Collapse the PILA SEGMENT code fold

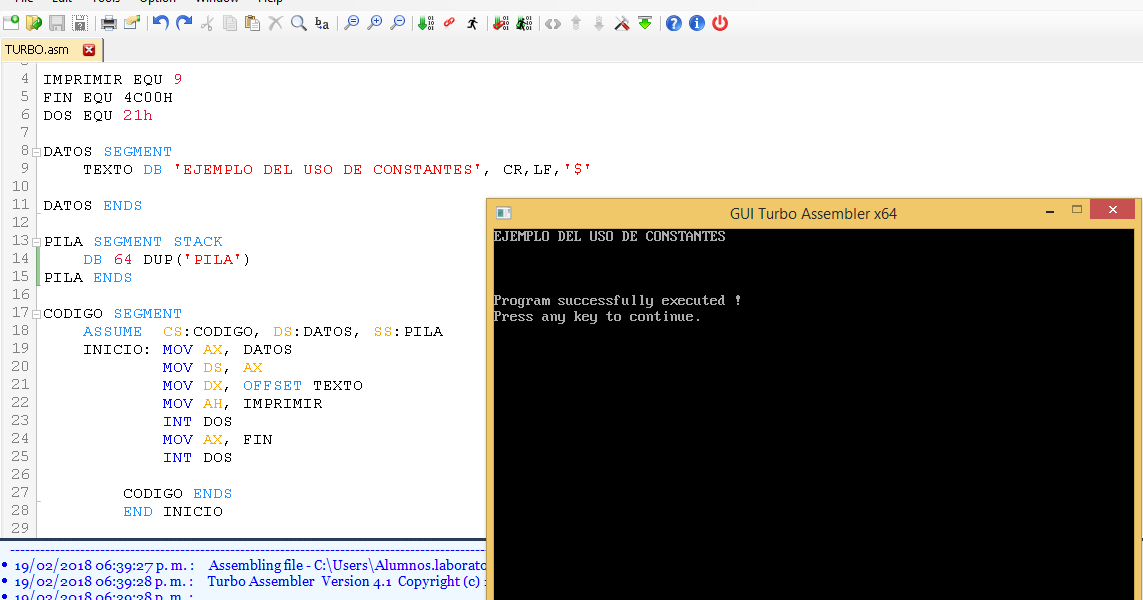tap(34, 241)
